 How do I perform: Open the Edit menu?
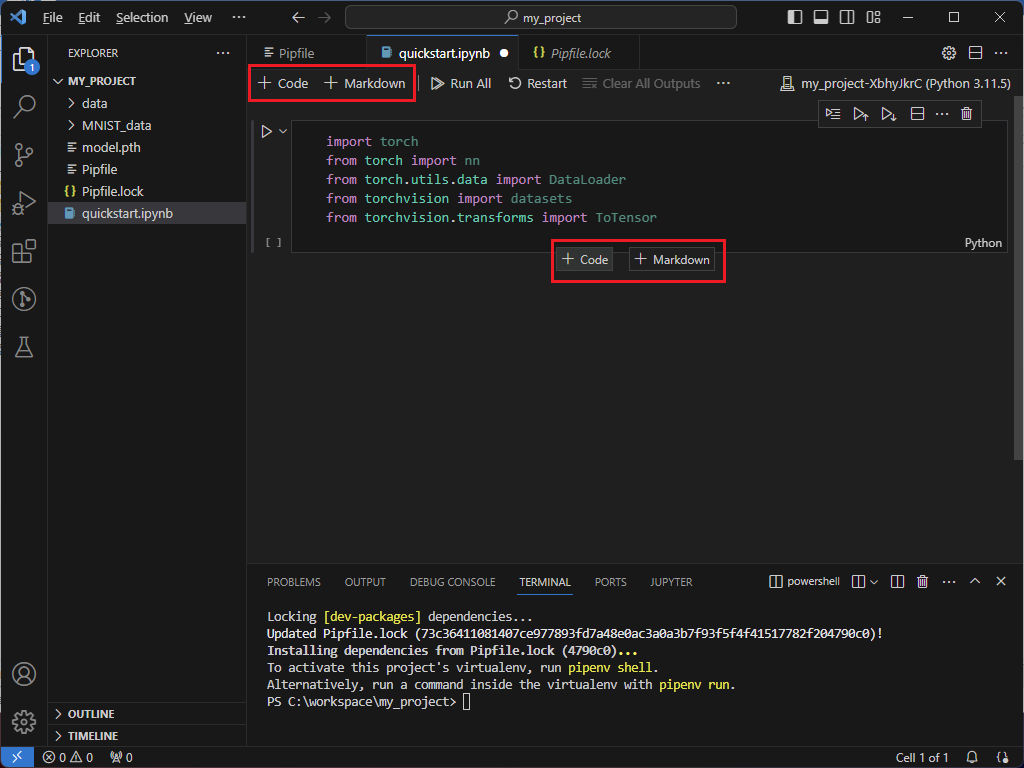[89, 18]
